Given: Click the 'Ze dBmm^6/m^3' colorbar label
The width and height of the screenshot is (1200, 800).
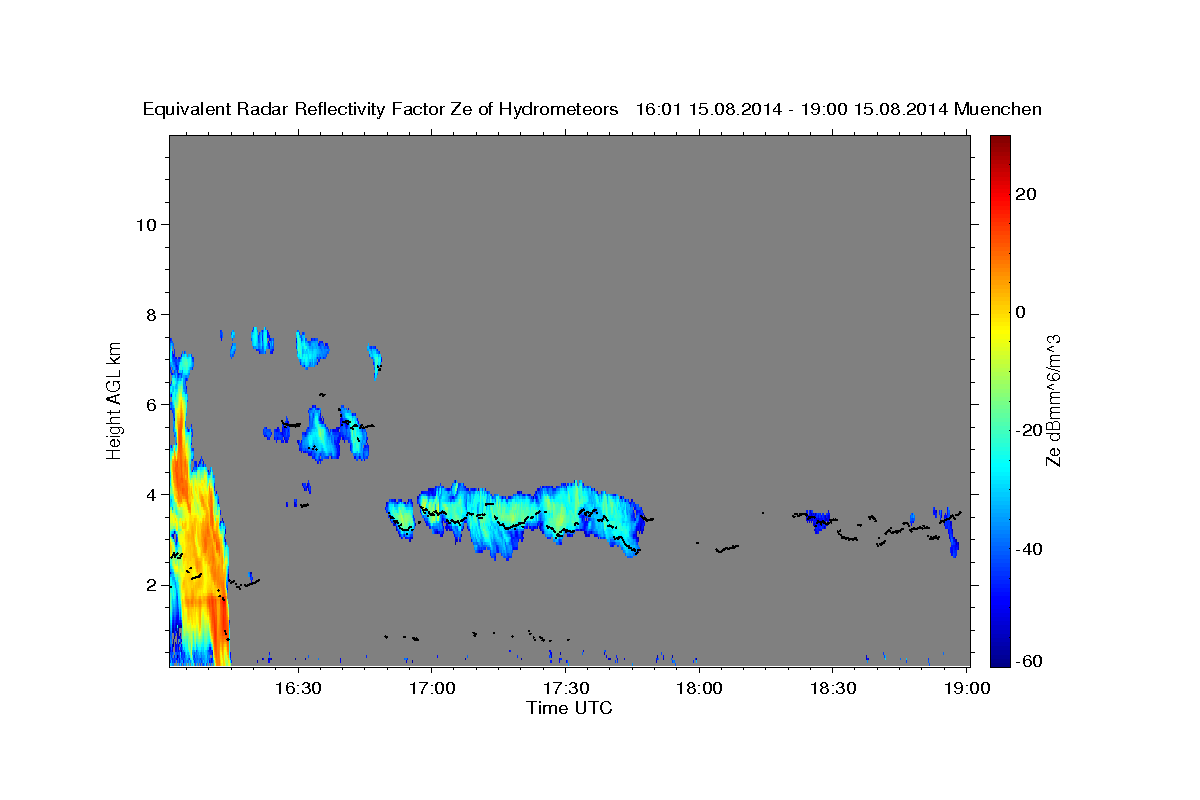Looking at the screenshot, I should [x=1052, y=400].
